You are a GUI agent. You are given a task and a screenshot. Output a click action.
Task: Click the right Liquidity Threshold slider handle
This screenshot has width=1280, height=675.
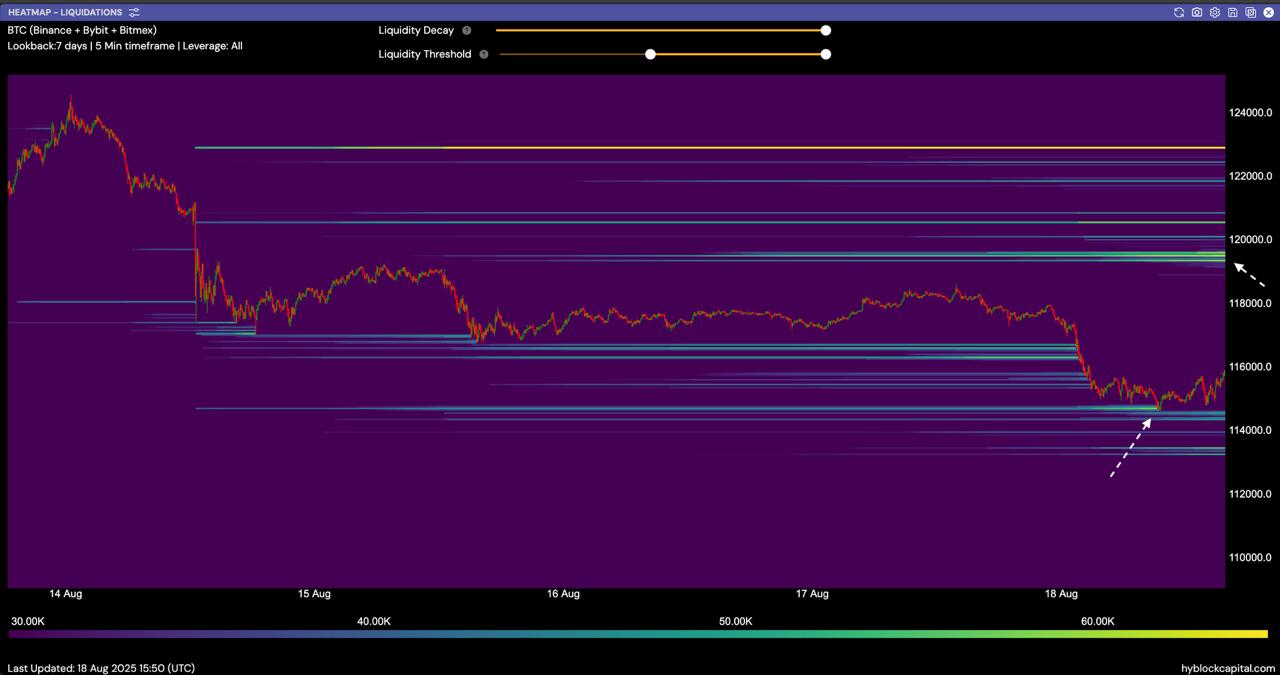tap(826, 54)
